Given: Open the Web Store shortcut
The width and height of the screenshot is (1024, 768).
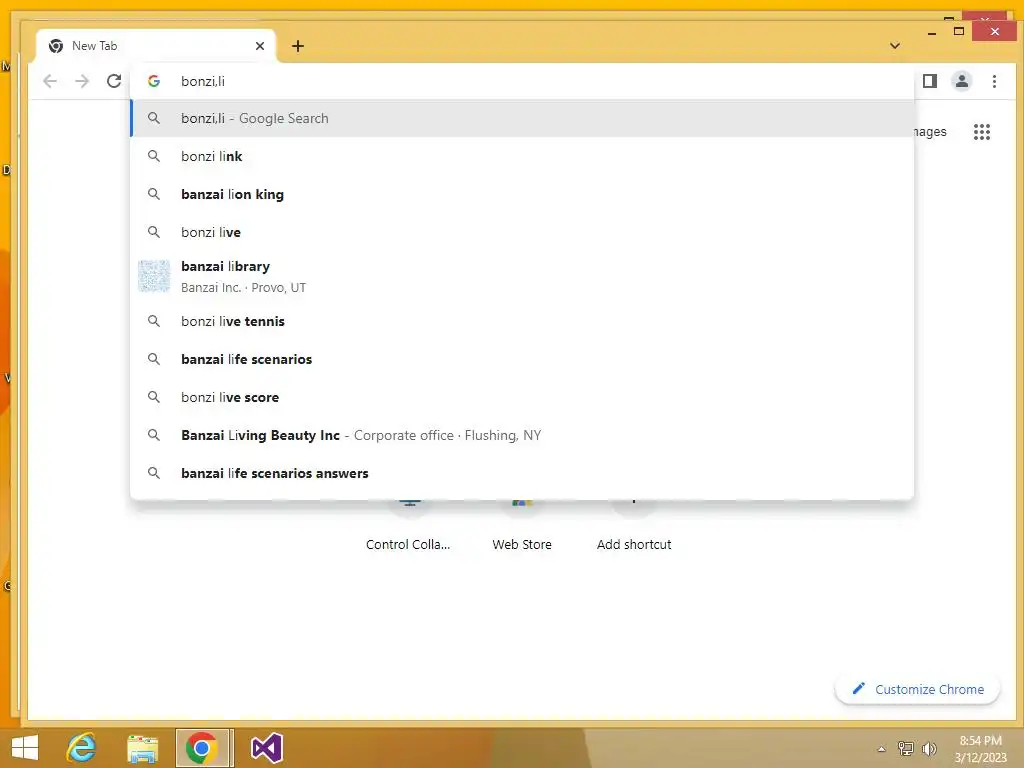Looking at the screenshot, I should pos(522,529).
